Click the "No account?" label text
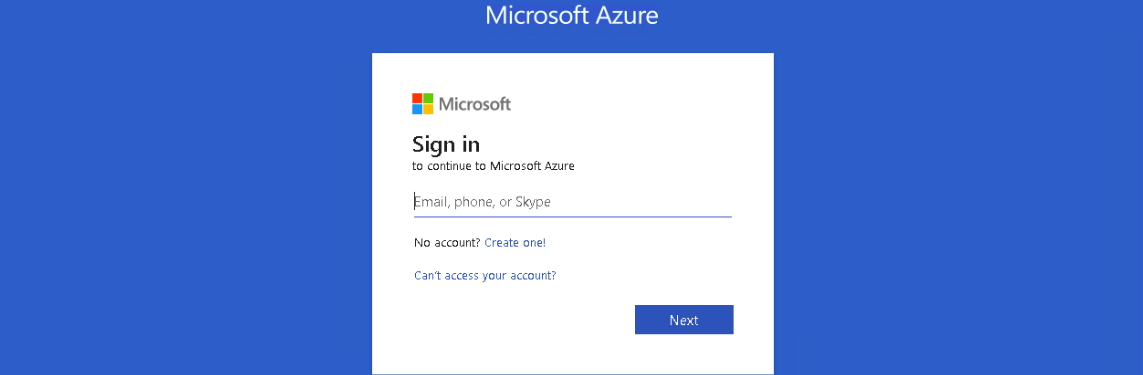 [x=448, y=242]
